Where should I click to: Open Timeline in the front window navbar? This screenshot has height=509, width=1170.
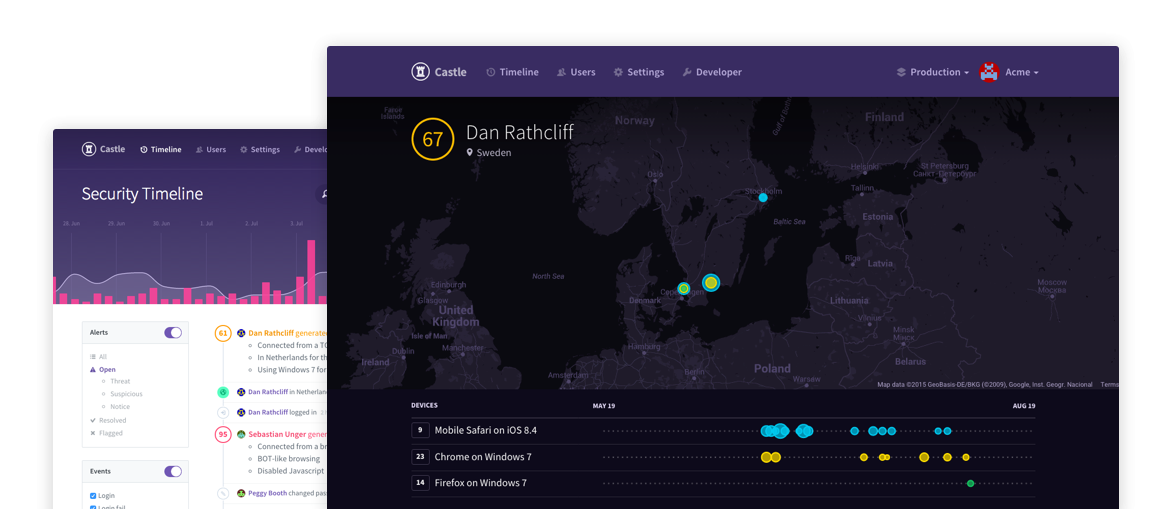pos(512,72)
